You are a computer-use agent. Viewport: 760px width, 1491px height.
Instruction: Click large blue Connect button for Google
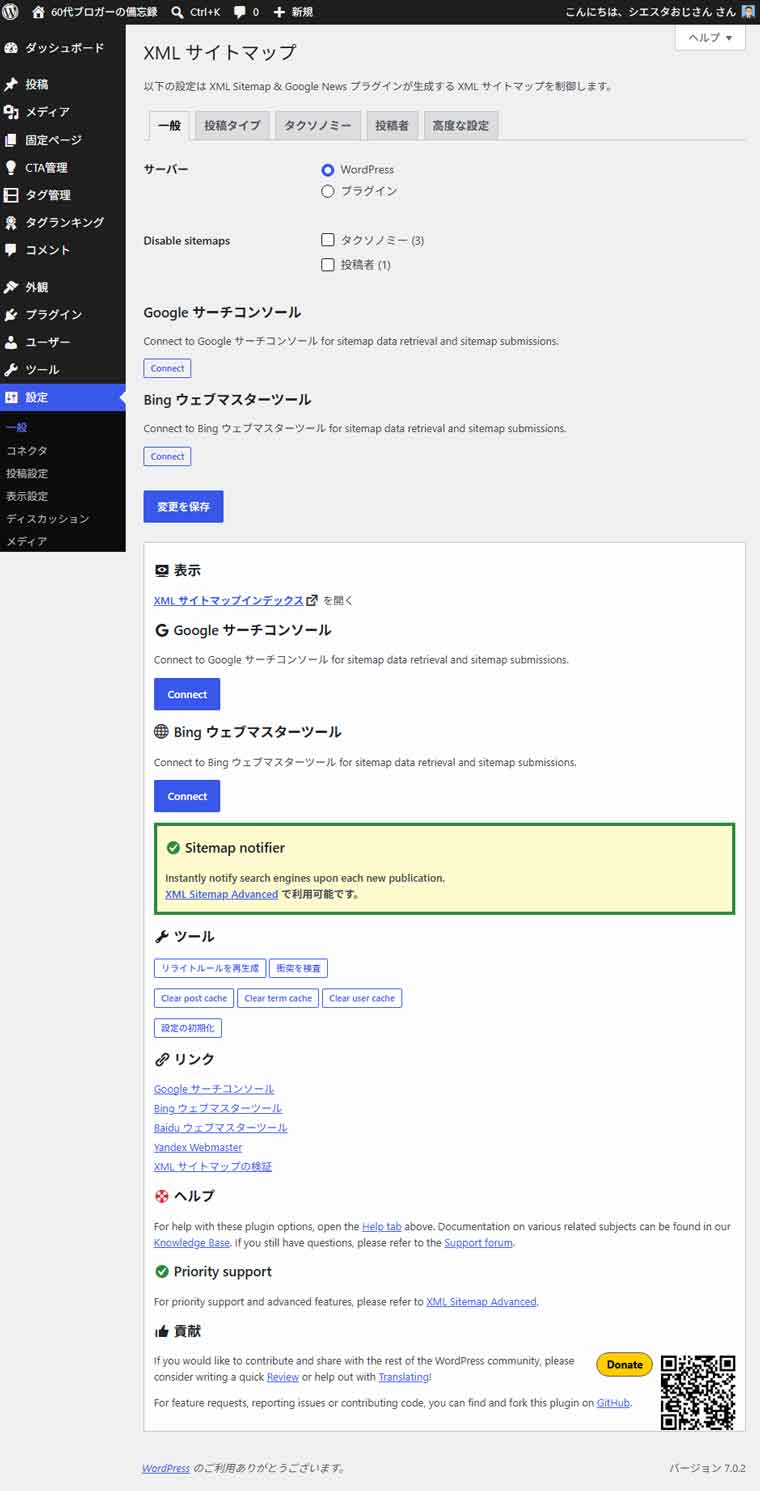(187, 694)
